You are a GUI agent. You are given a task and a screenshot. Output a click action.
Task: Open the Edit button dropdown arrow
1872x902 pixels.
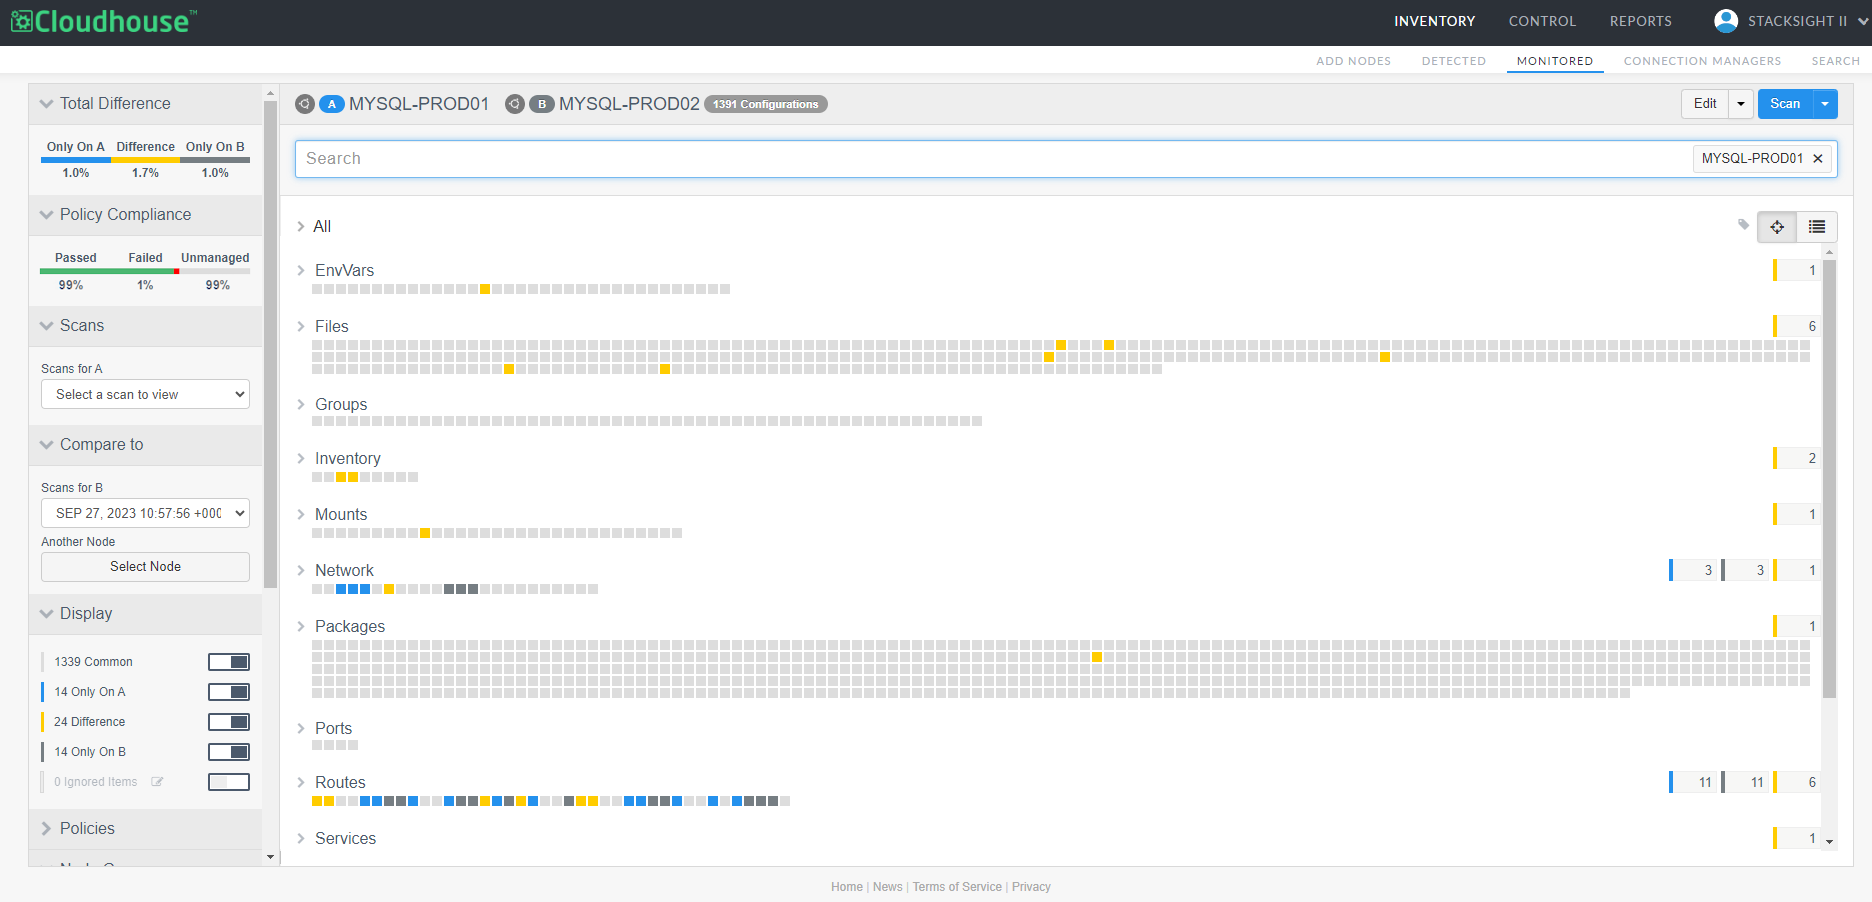(x=1741, y=104)
